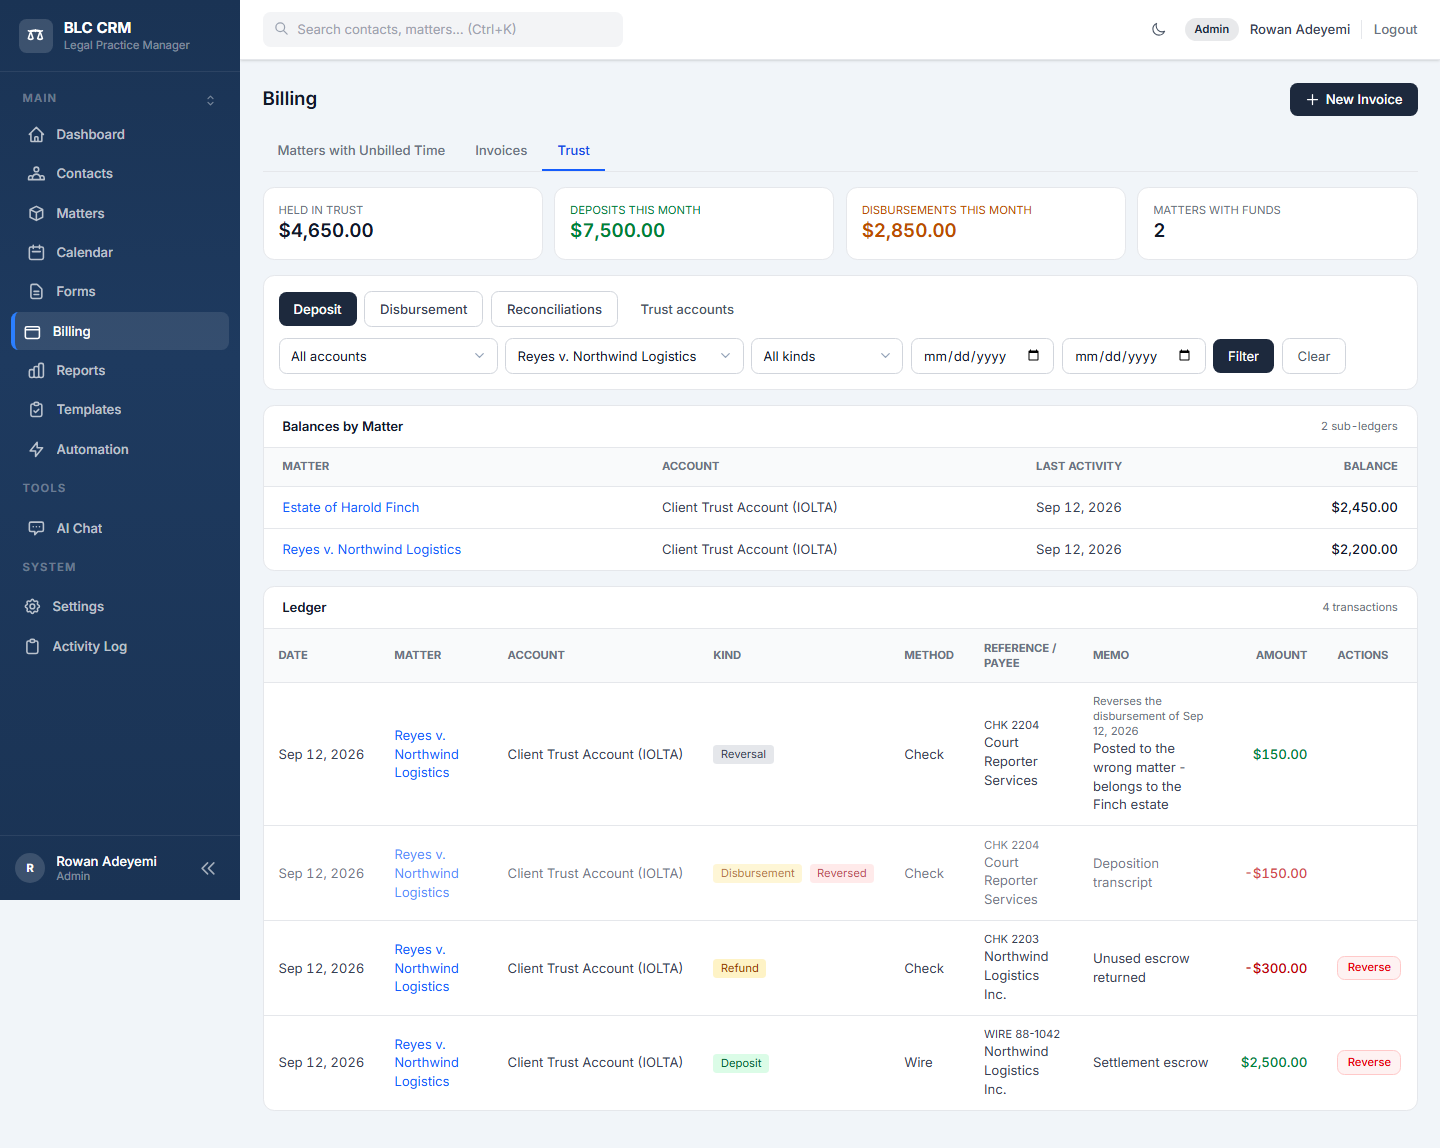Click the Contacts people icon
Image resolution: width=1440 pixels, height=1148 pixels.
(36, 173)
